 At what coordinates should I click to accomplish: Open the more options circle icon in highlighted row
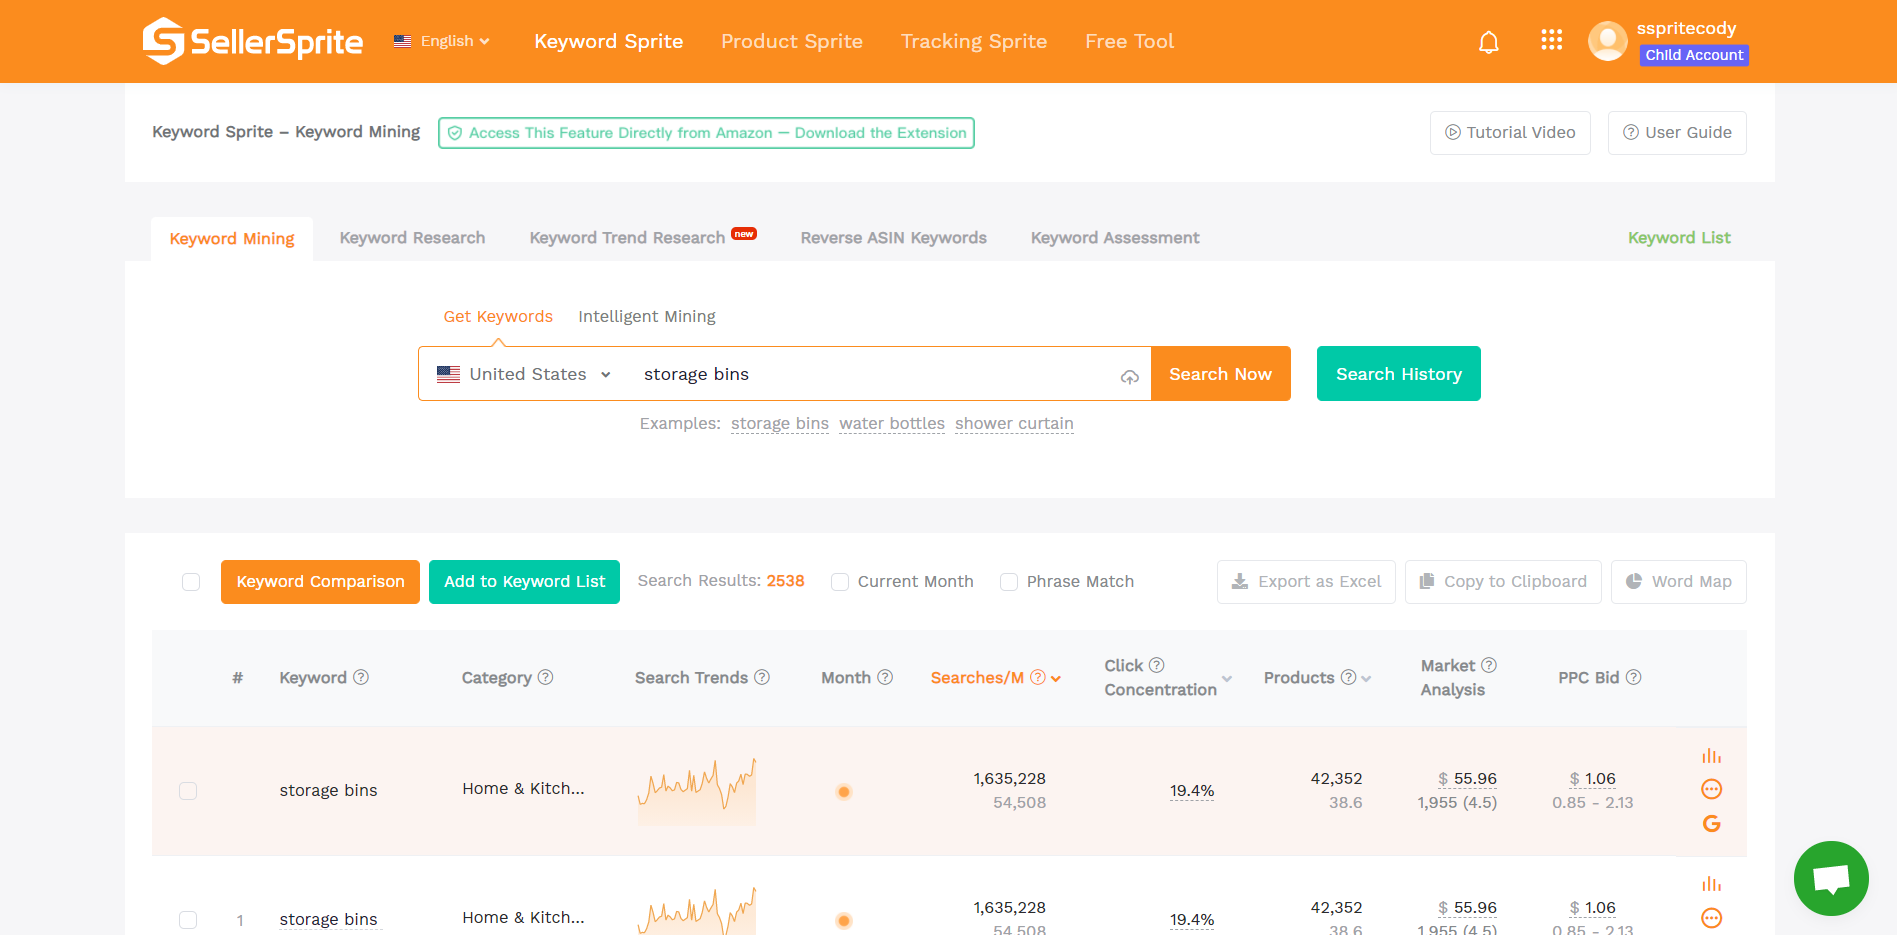click(x=1711, y=789)
